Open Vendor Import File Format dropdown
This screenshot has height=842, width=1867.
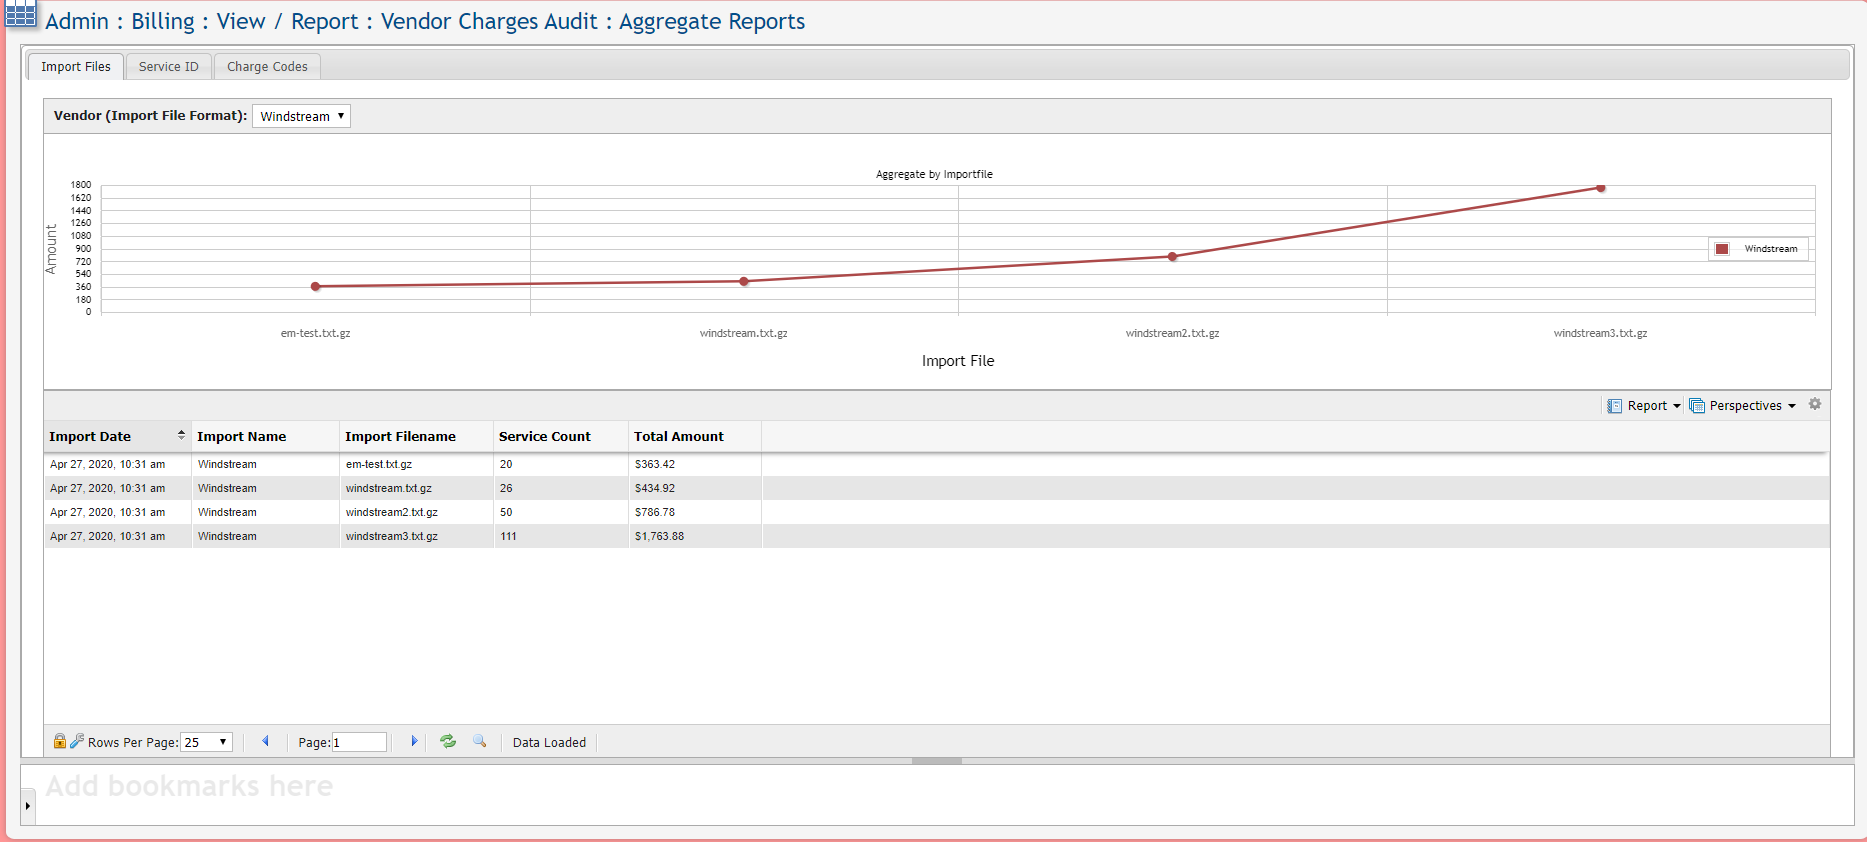tap(301, 116)
